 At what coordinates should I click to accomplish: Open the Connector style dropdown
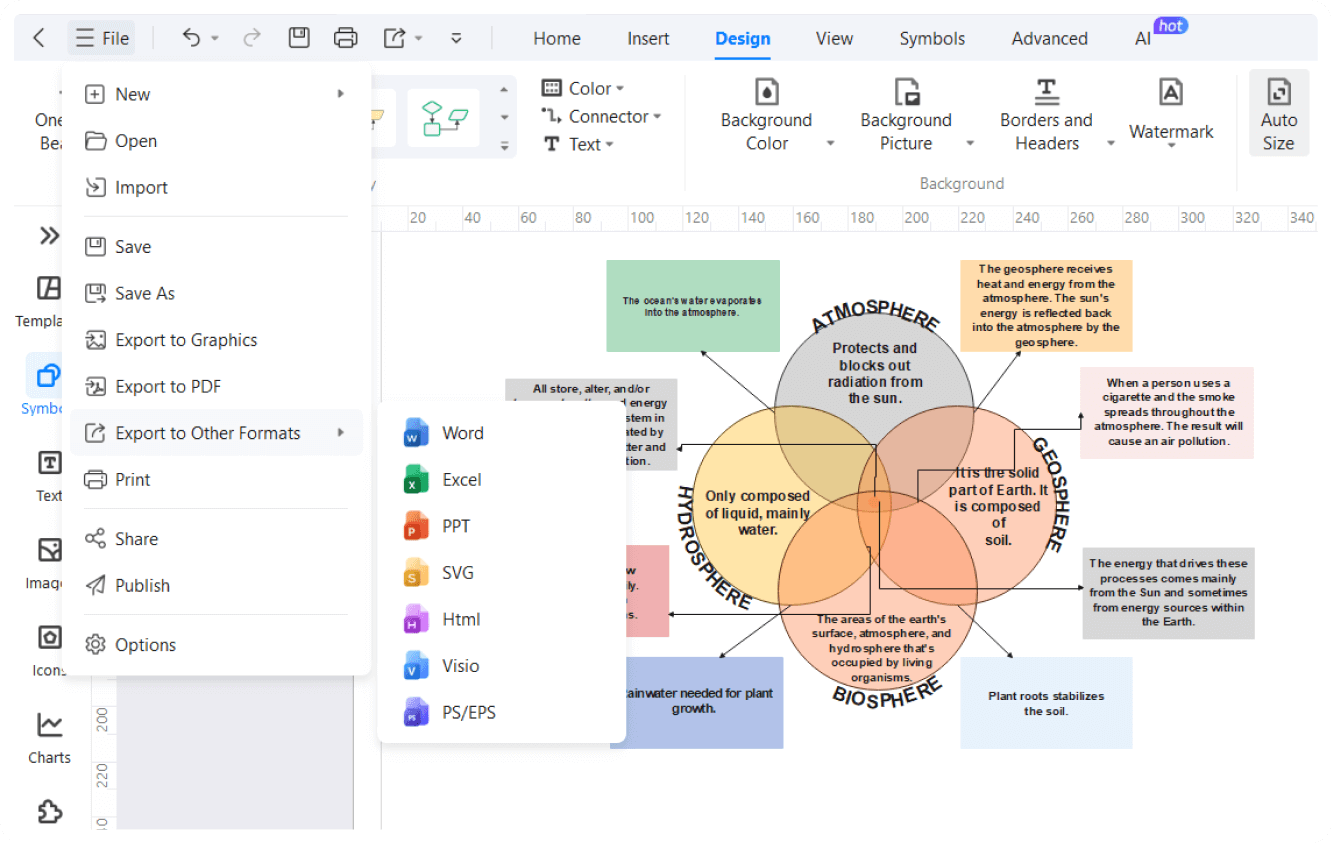tap(601, 116)
